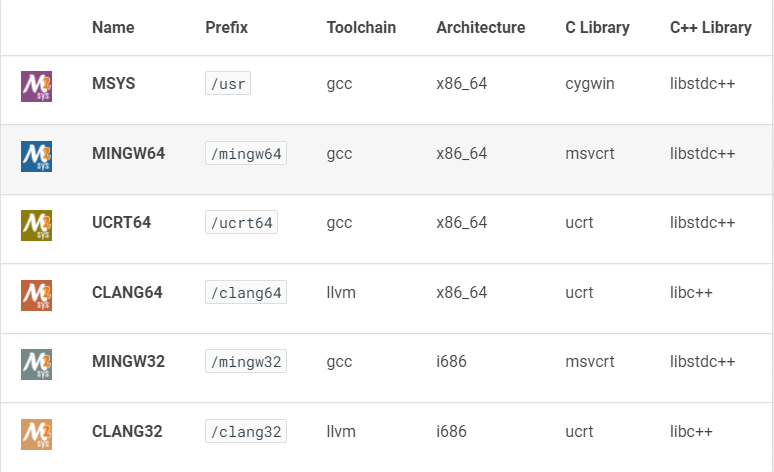Click the CLANG32 name text
The image size is (774, 472).
(127, 432)
